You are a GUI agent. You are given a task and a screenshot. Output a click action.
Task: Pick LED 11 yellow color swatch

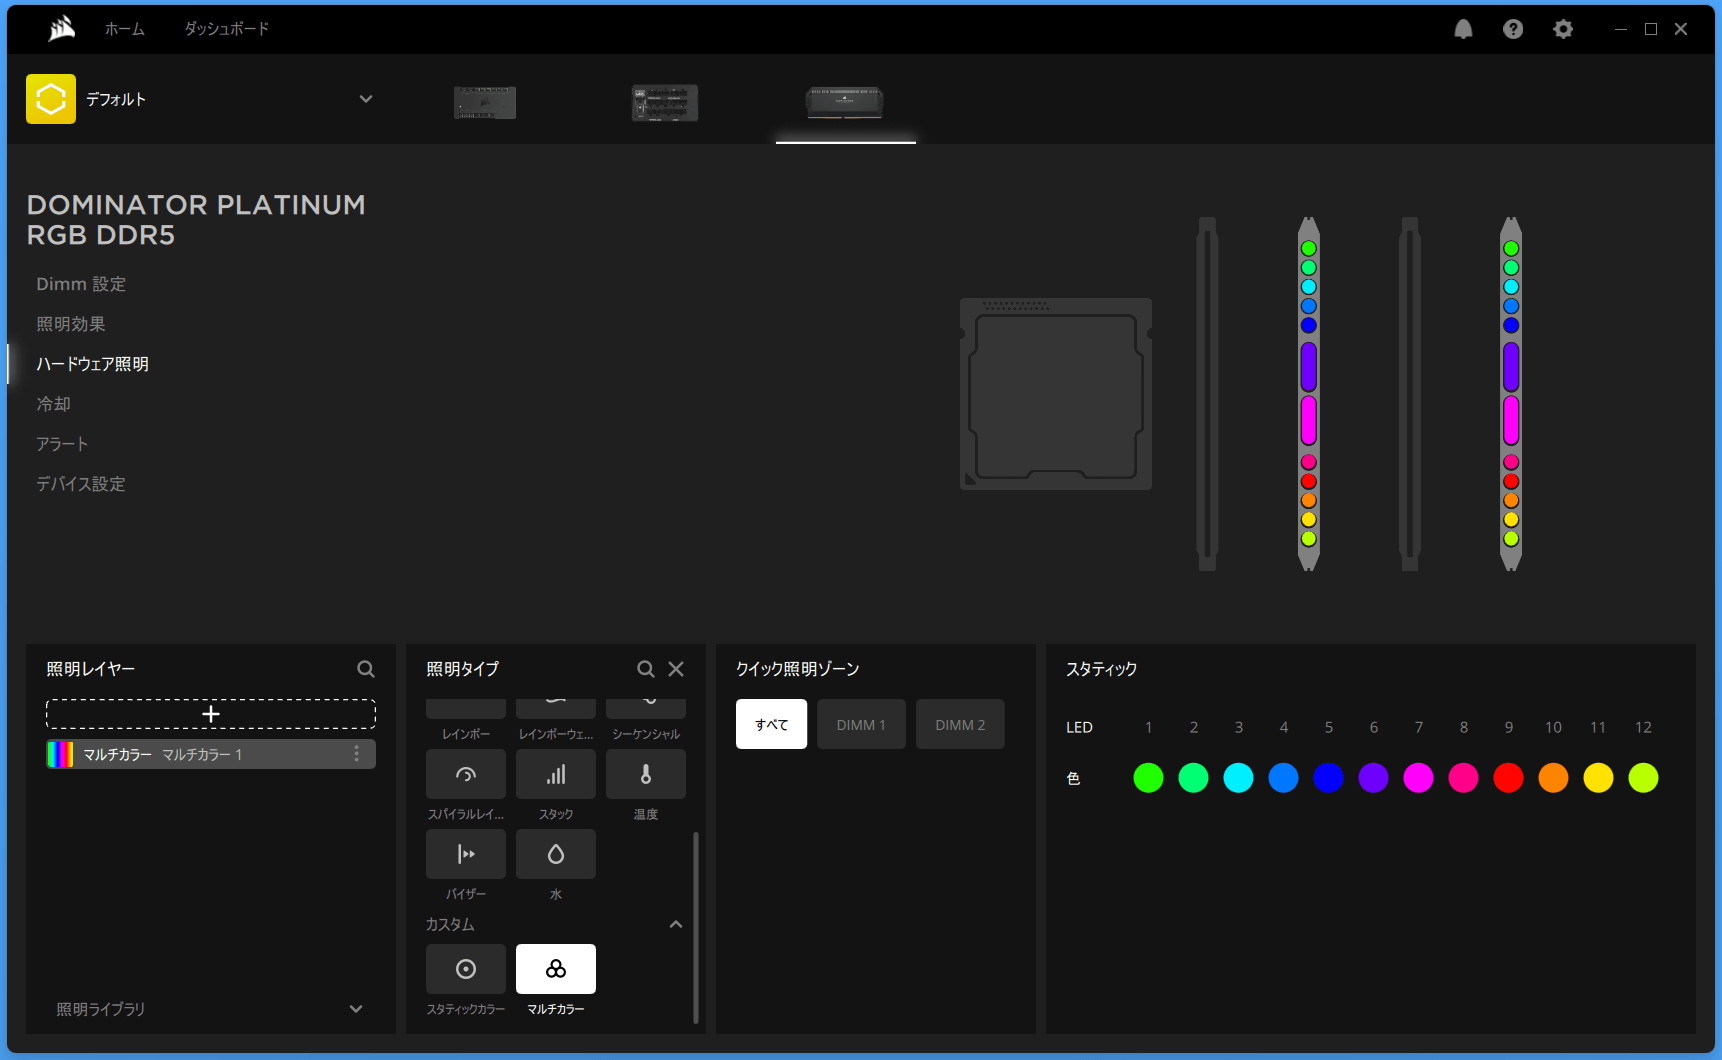[x=1598, y=777]
